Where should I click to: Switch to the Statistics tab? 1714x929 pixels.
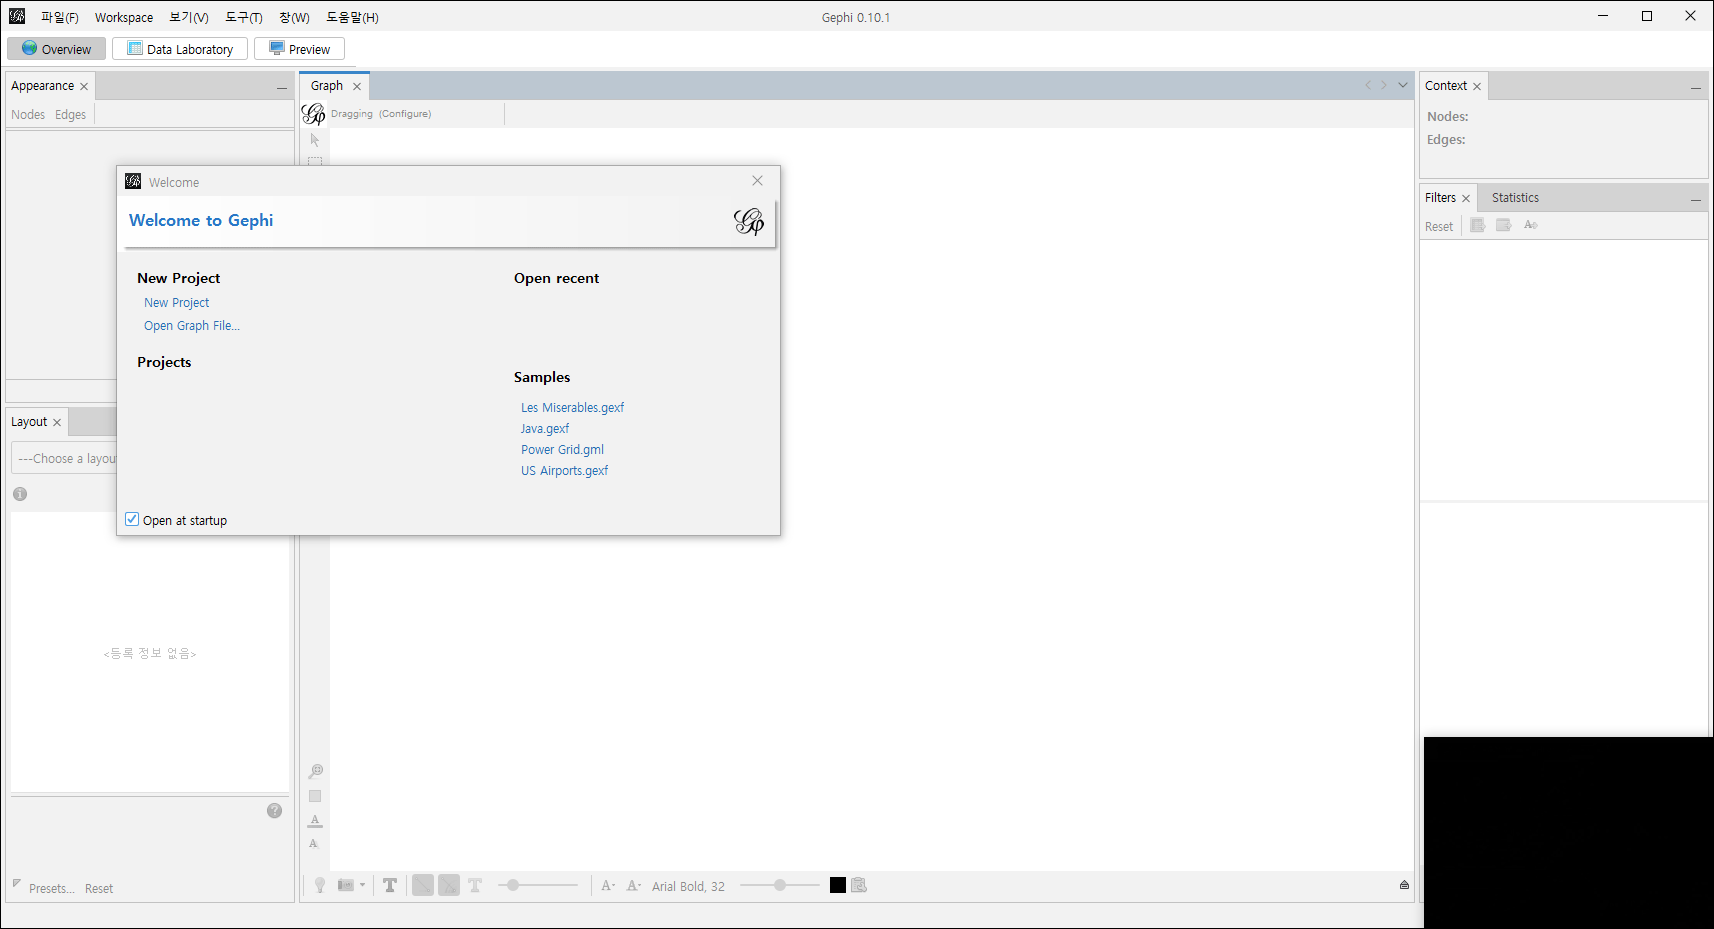(x=1515, y=198)
